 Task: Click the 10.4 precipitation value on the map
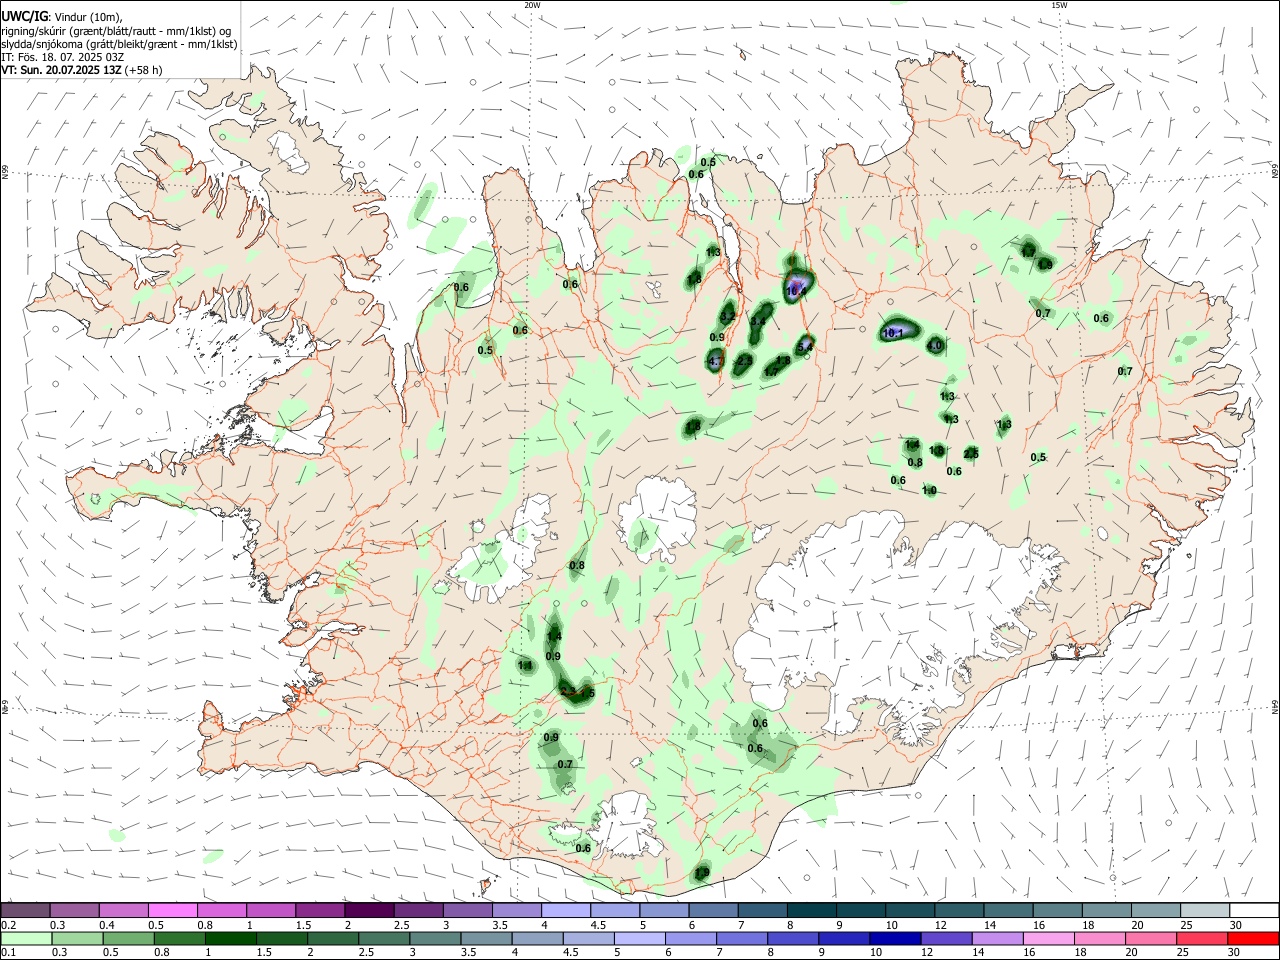pyautogui.click(x=797, y=290)
